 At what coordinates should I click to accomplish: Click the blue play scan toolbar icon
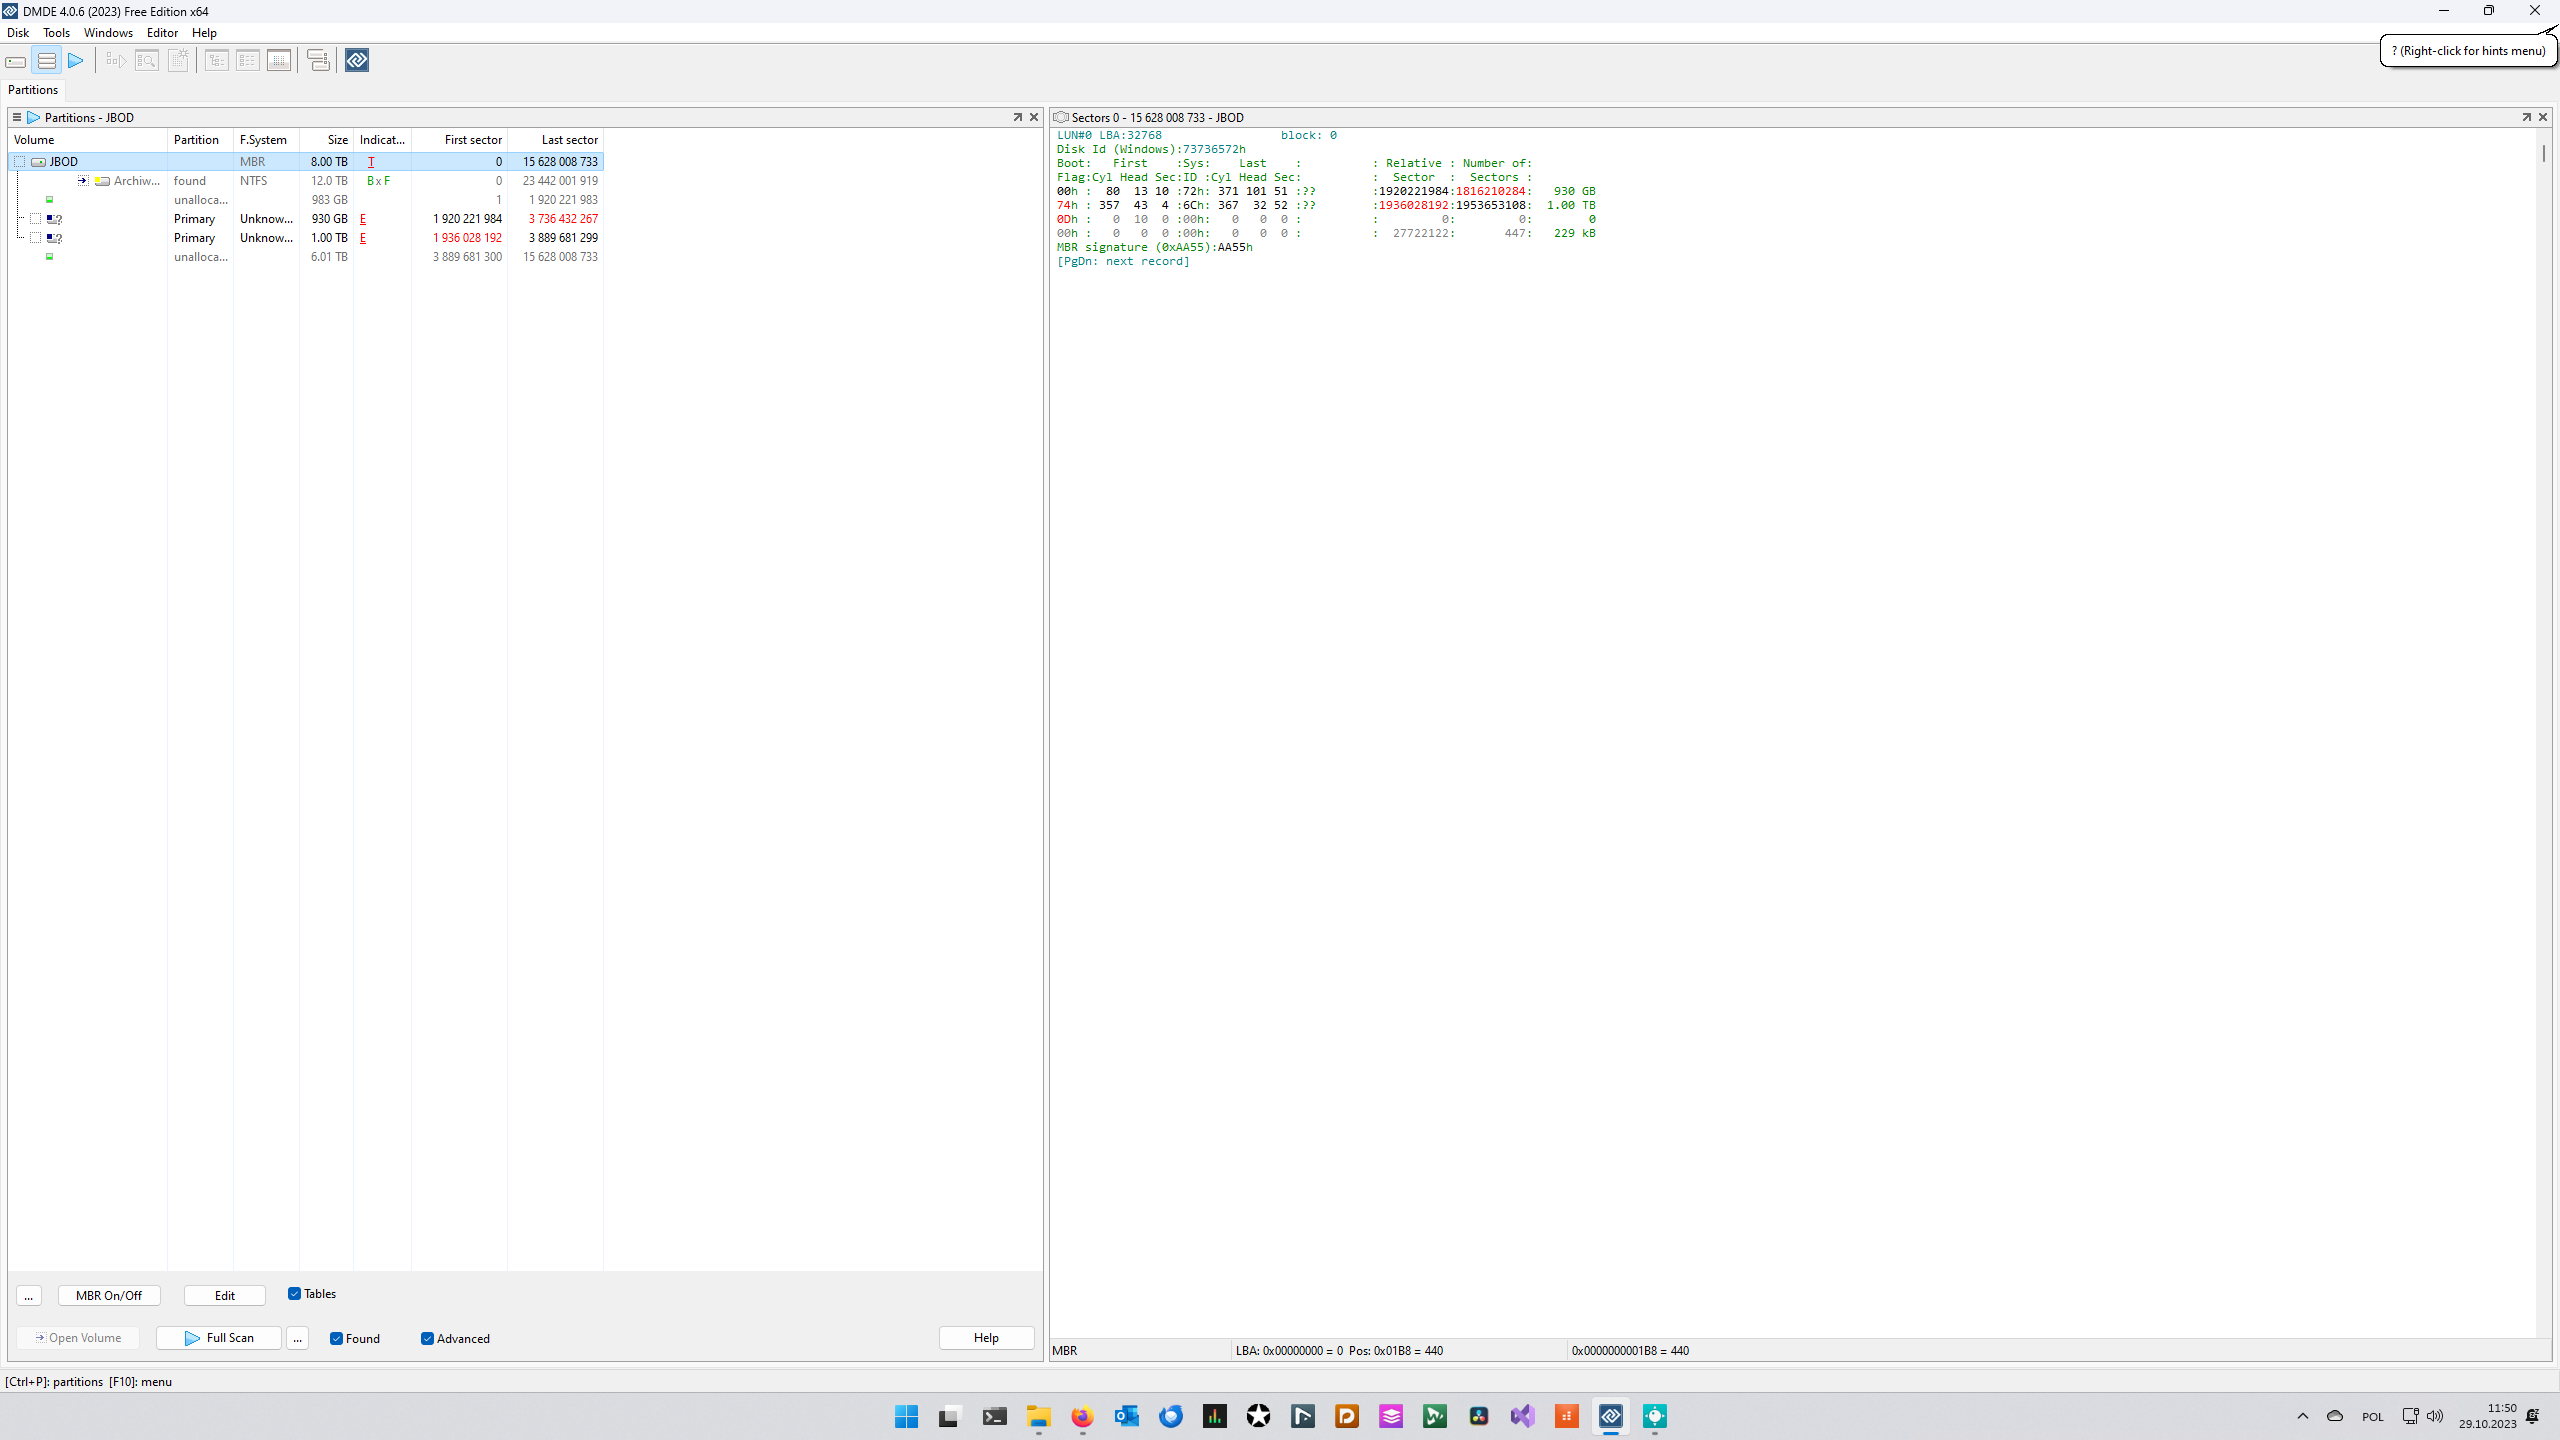tap(76, 61)
